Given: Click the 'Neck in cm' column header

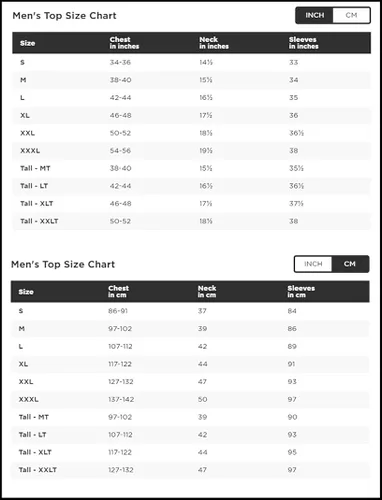Looking at the screenshot, I should (207, 292).
